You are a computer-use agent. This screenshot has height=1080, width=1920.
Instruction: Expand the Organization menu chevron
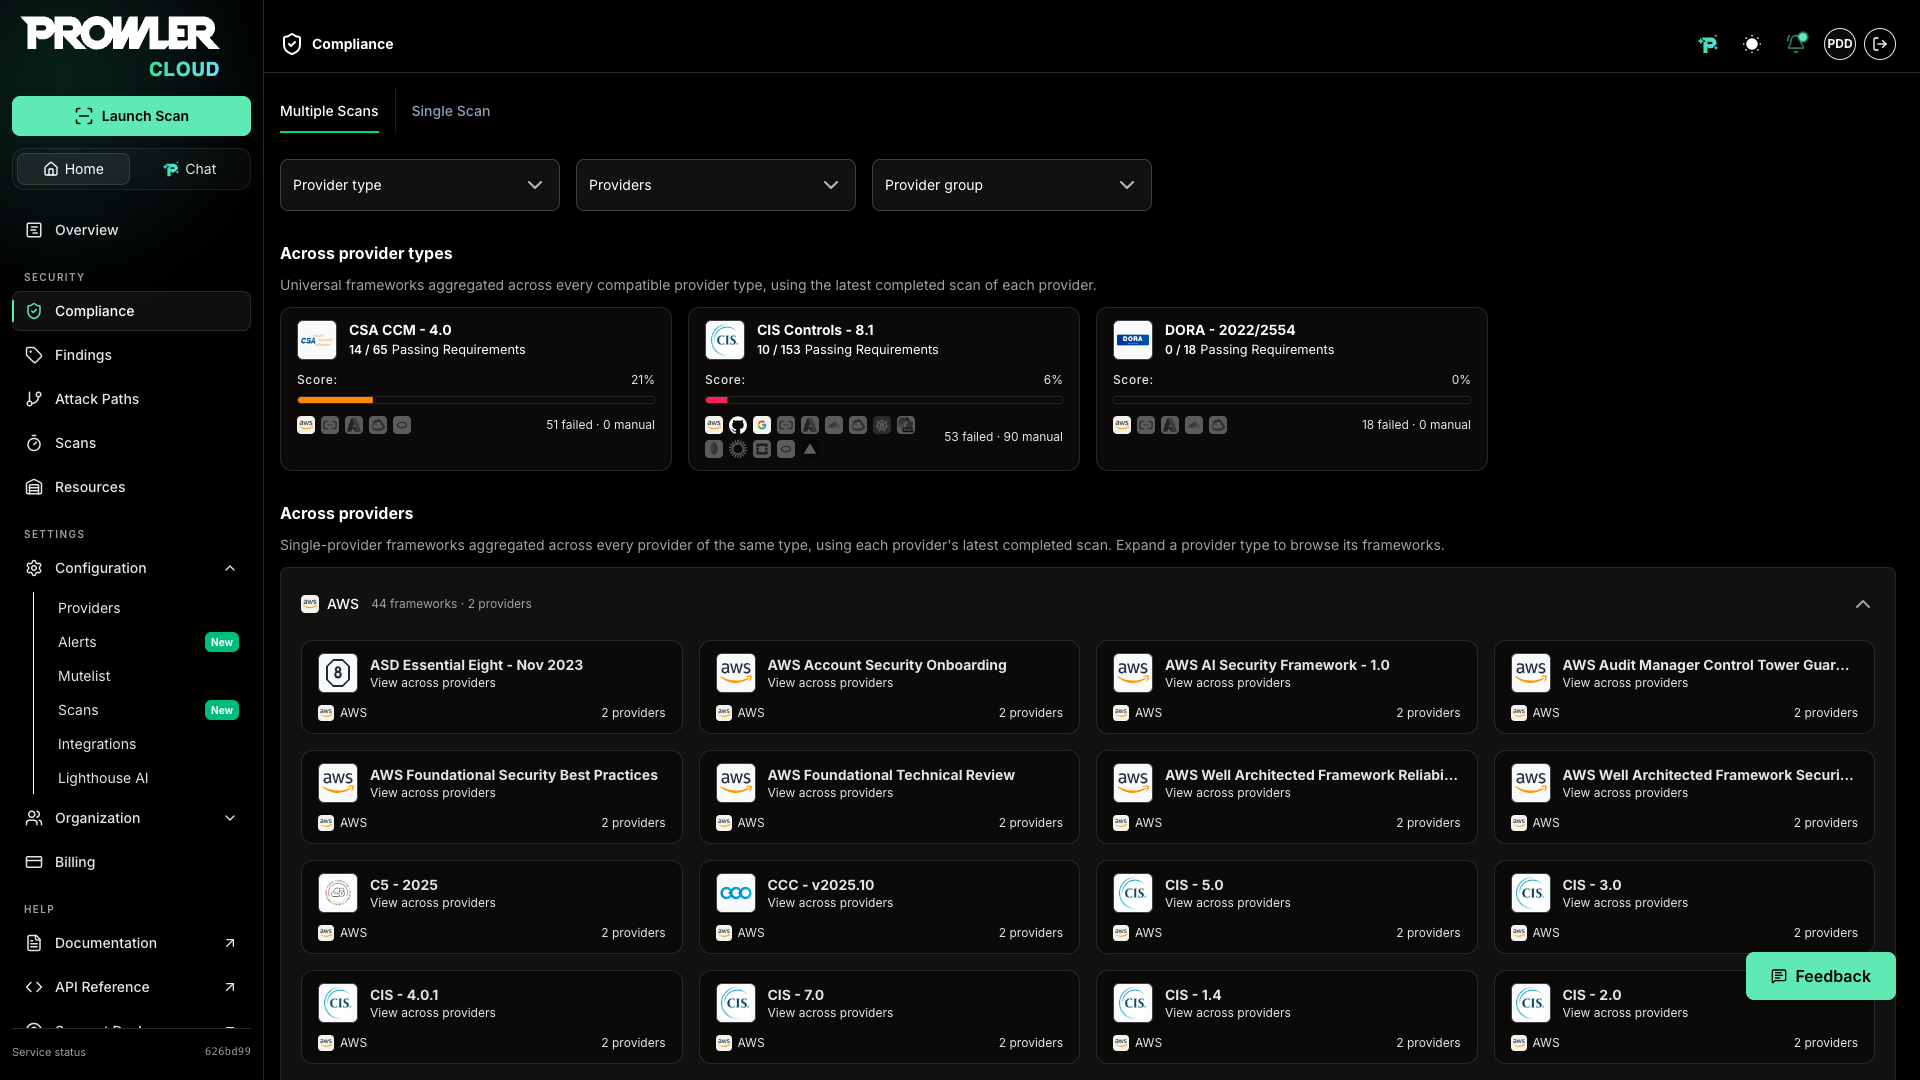pos(230,818)
